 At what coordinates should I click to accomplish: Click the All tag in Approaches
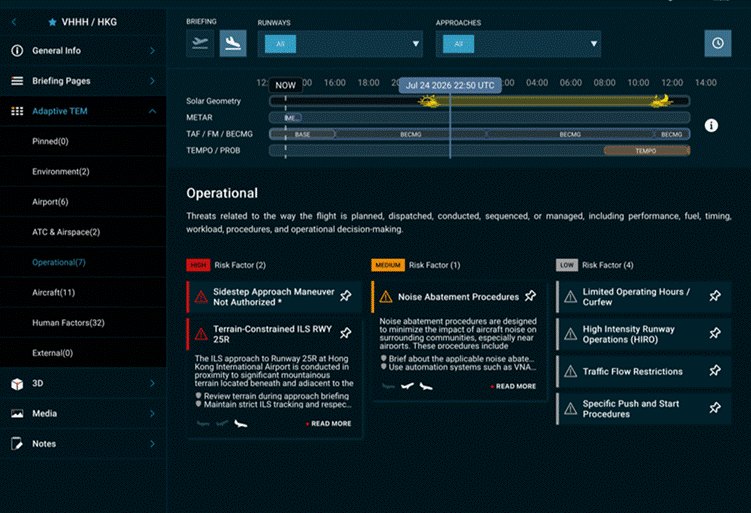pos(458,44)
